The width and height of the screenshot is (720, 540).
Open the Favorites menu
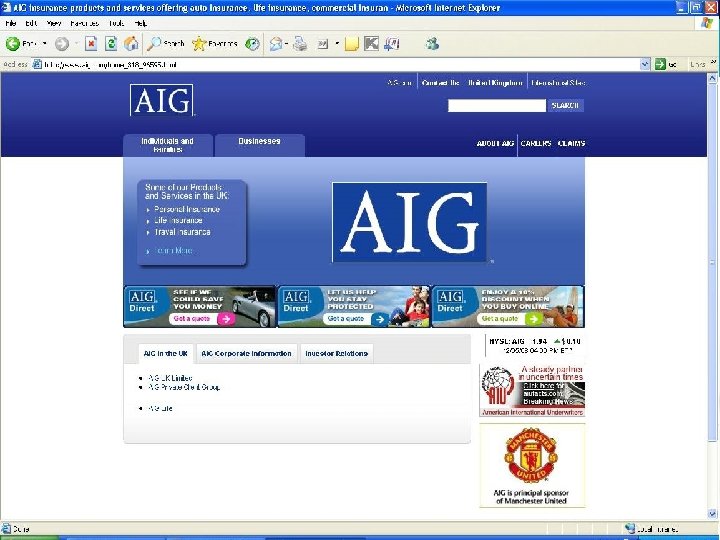pos(84,23)
